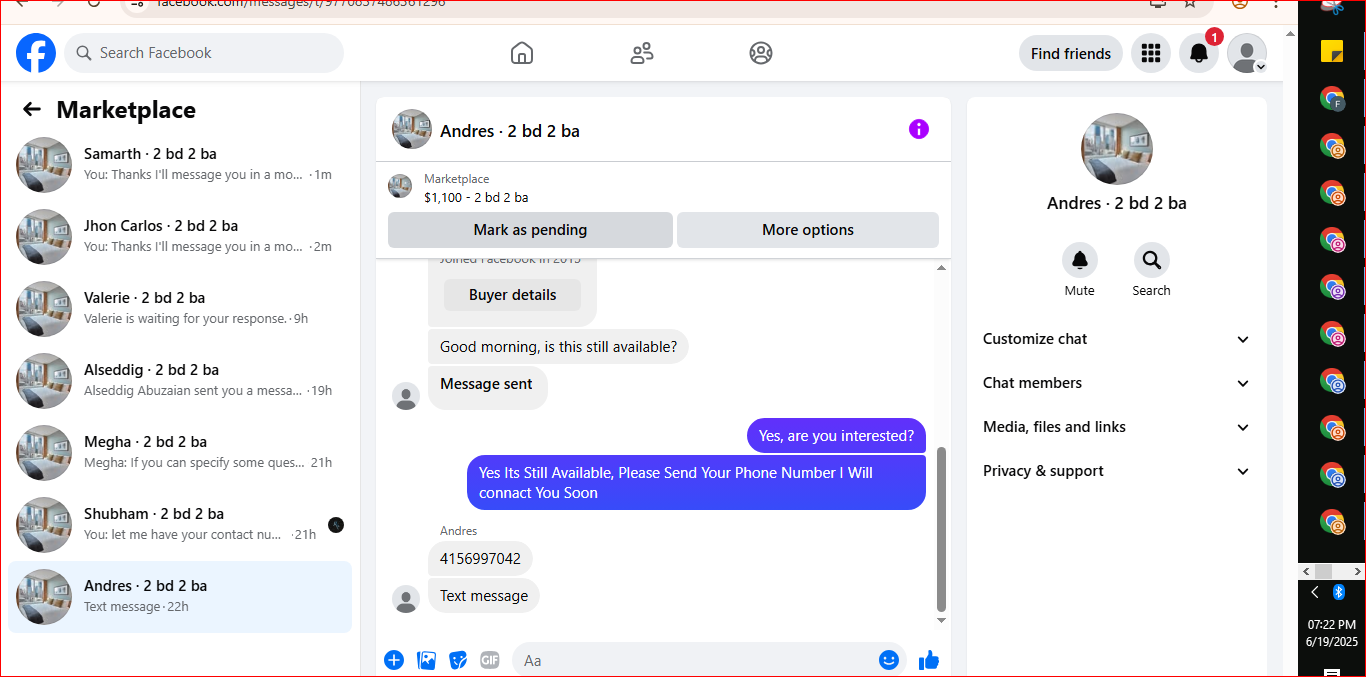Open the yellow sticky notes icon
The height and width of the screenshot is (677, 1366).
tap(1332, 51)
